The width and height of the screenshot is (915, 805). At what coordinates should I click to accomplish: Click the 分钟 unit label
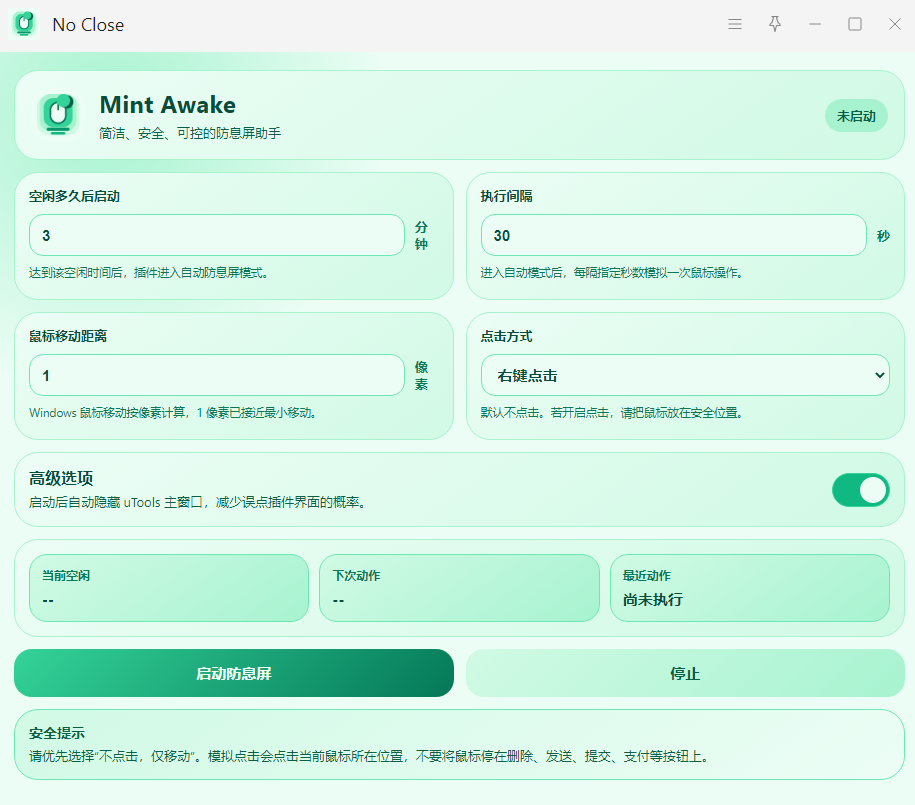click(421, 235)
